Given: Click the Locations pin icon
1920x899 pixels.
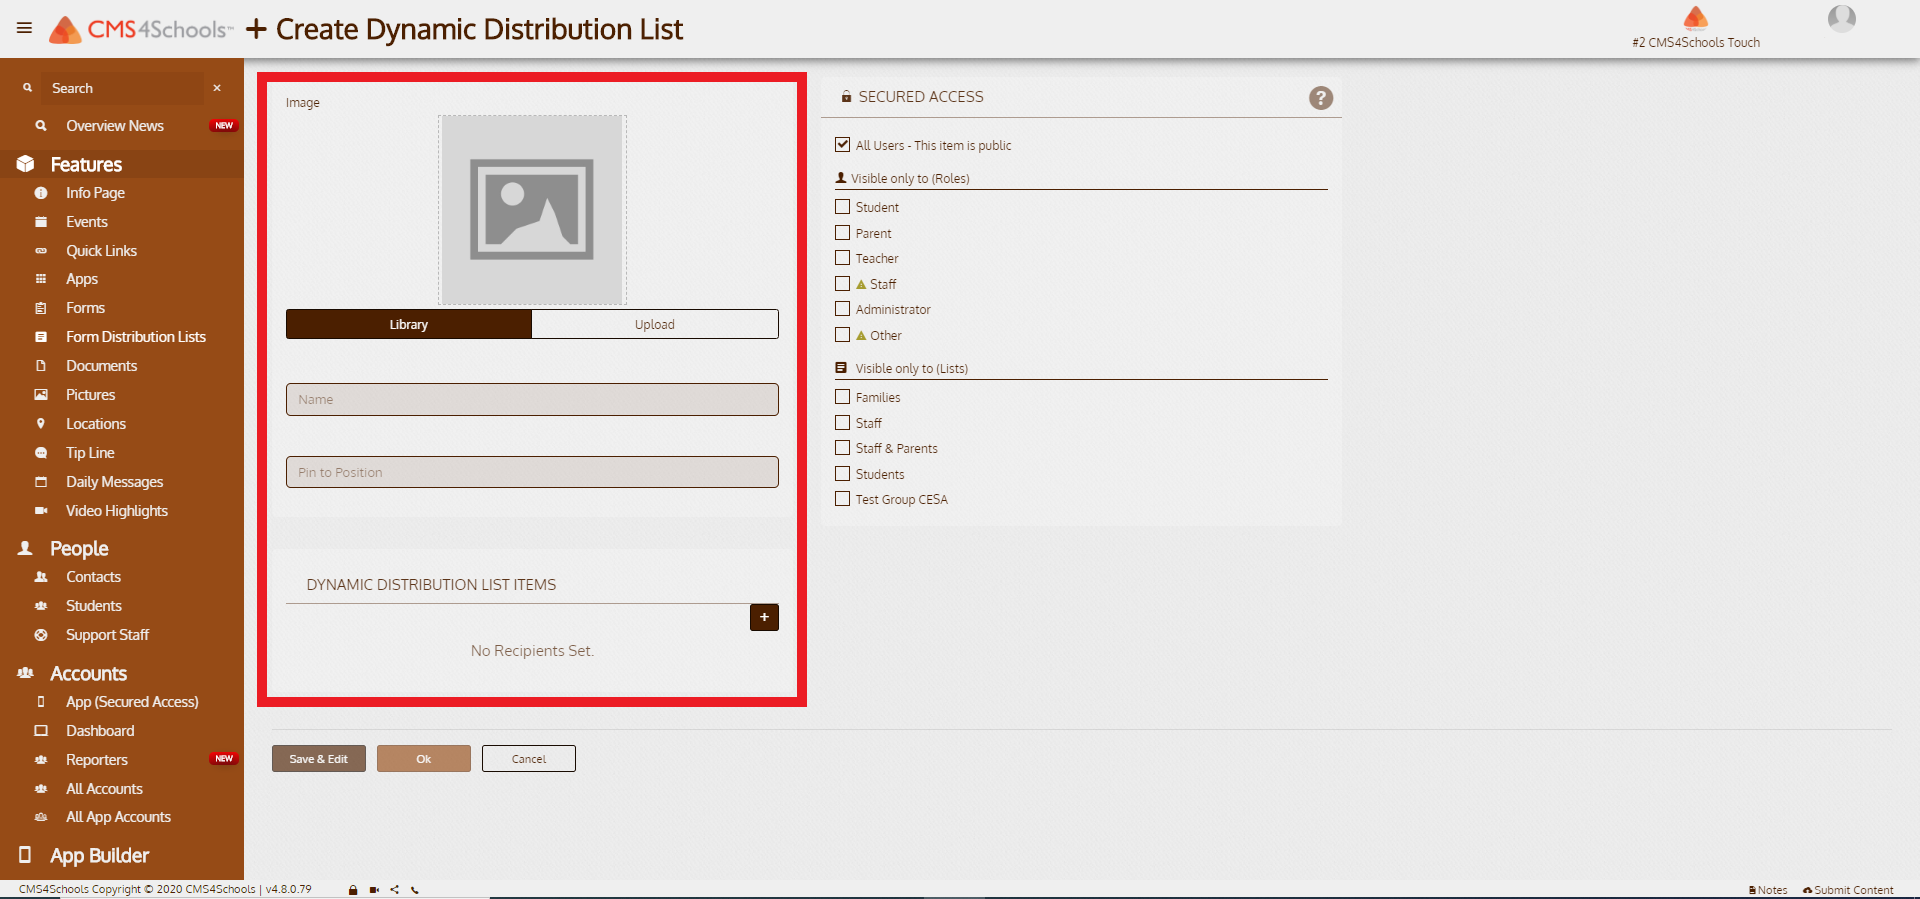Looking at the screenshot, I should [41, 424].
